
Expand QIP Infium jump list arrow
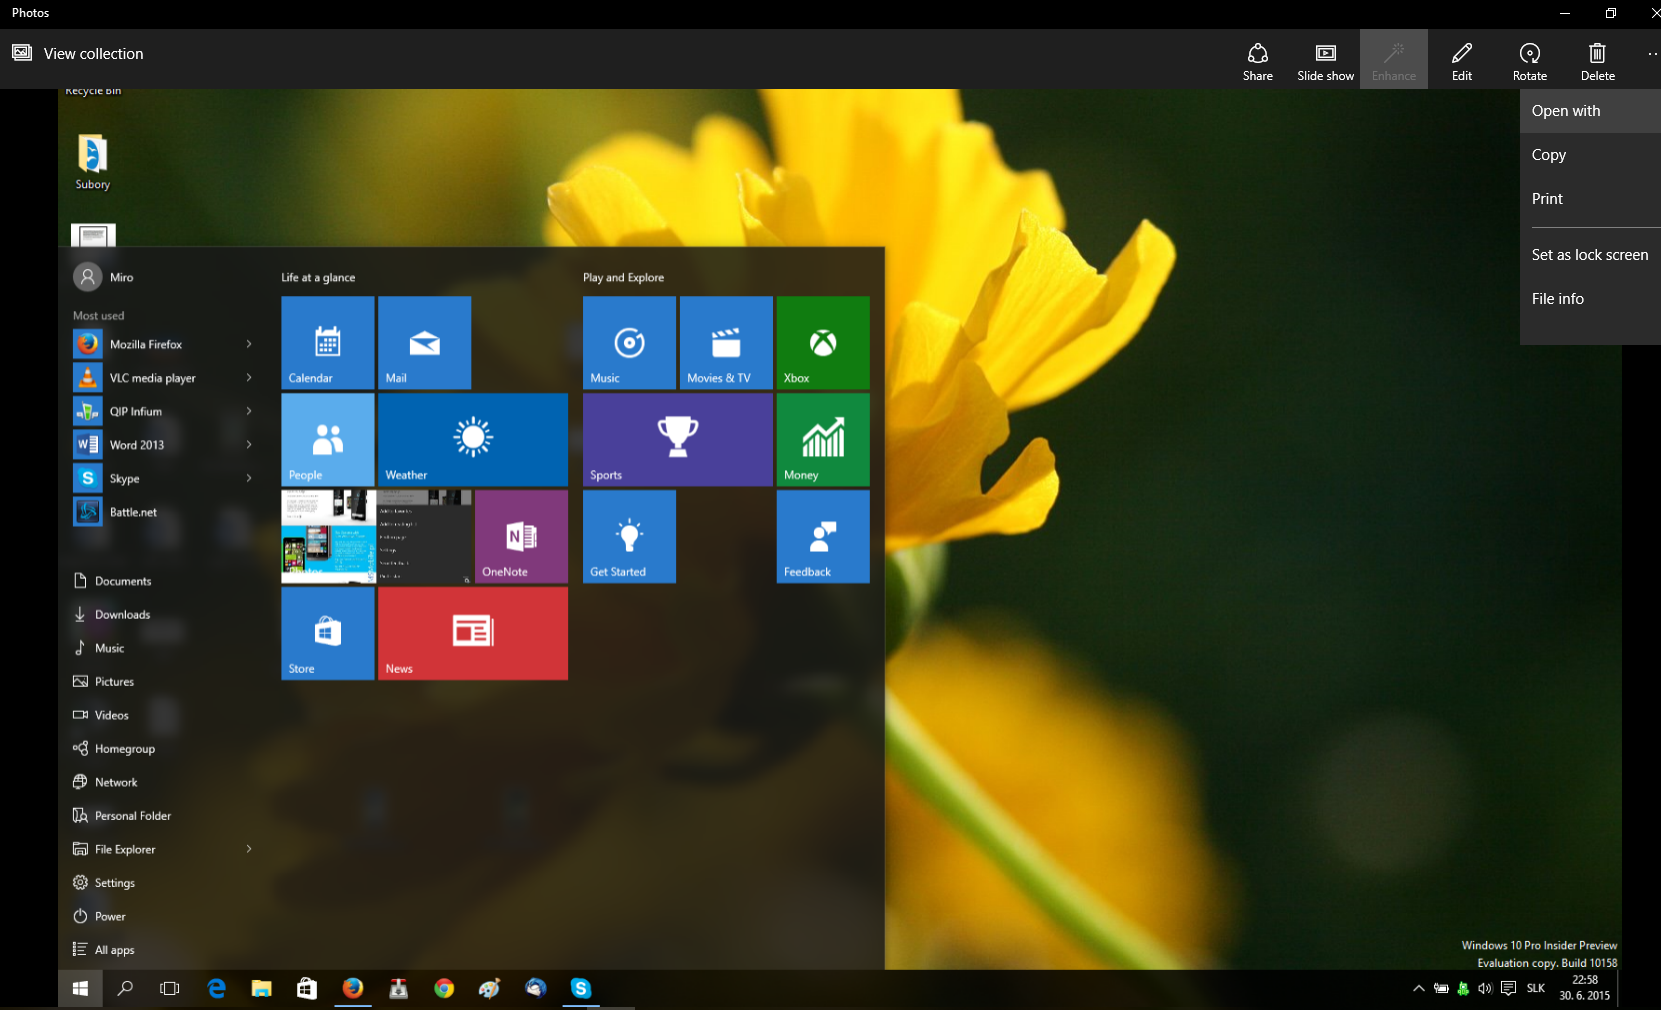point(249,411)
